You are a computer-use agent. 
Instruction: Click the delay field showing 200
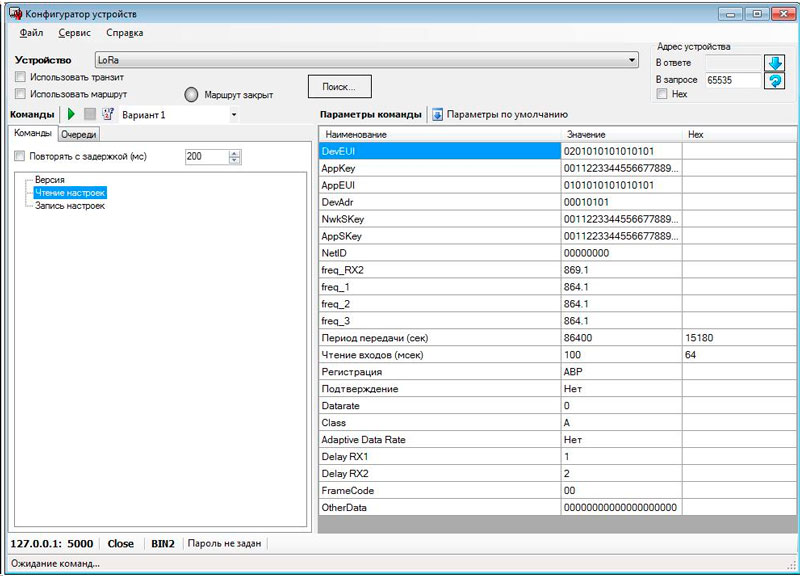207,157
